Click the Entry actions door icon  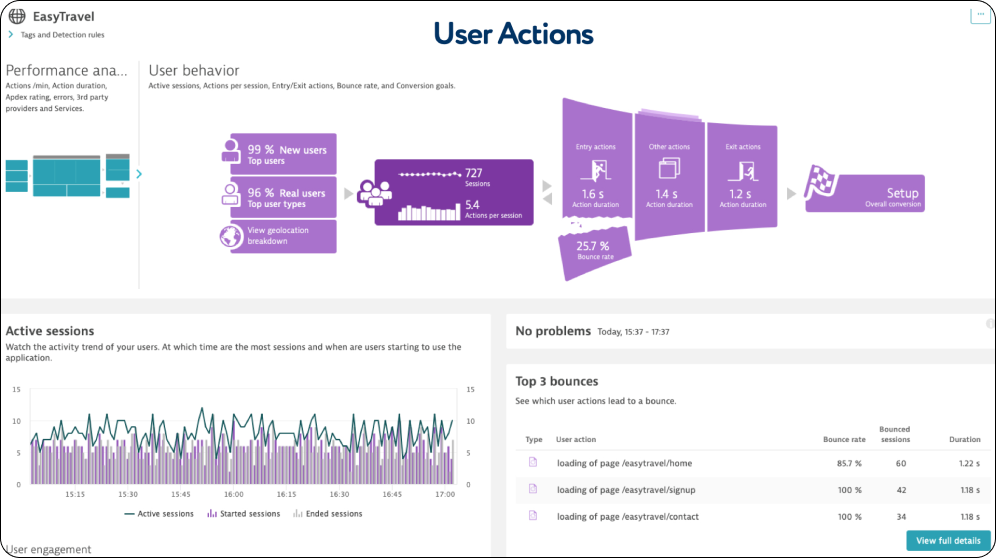coord(596,168)
